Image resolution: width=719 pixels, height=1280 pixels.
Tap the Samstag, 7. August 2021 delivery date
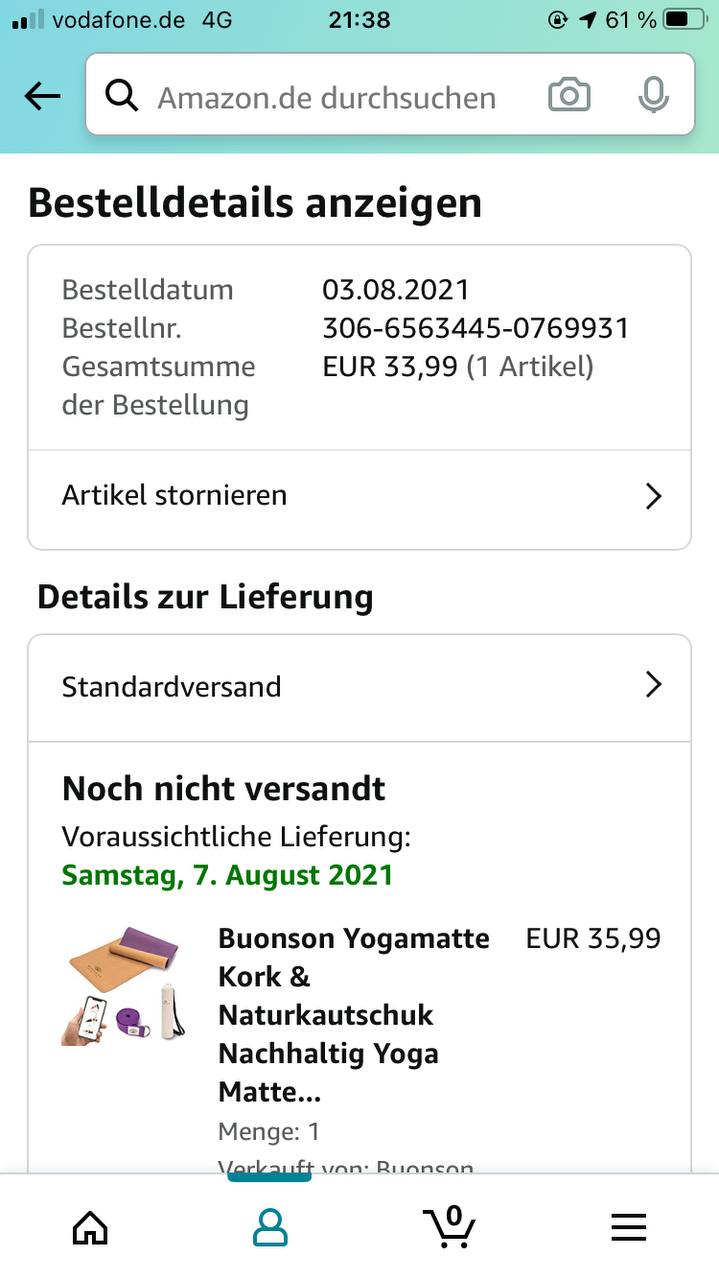227,875
